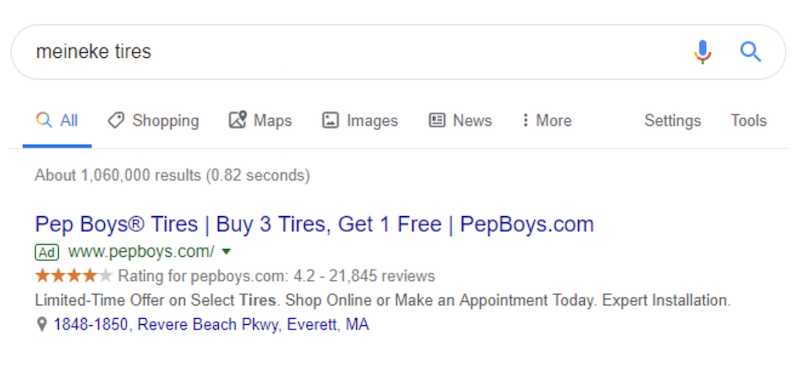Screen dimensions: 800x366
Task: Click the green Ad badge label
Action: pyautogui.click(x=47, y=252)
